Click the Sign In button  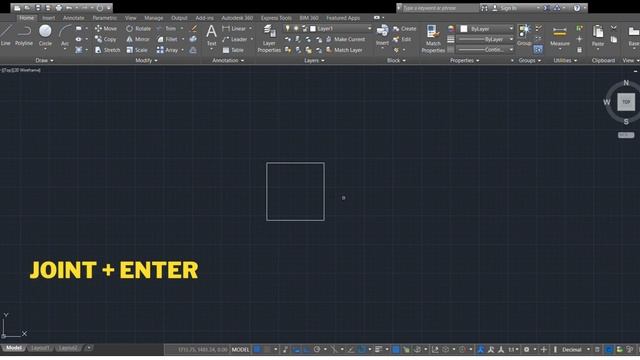click(x=504, y=8)
